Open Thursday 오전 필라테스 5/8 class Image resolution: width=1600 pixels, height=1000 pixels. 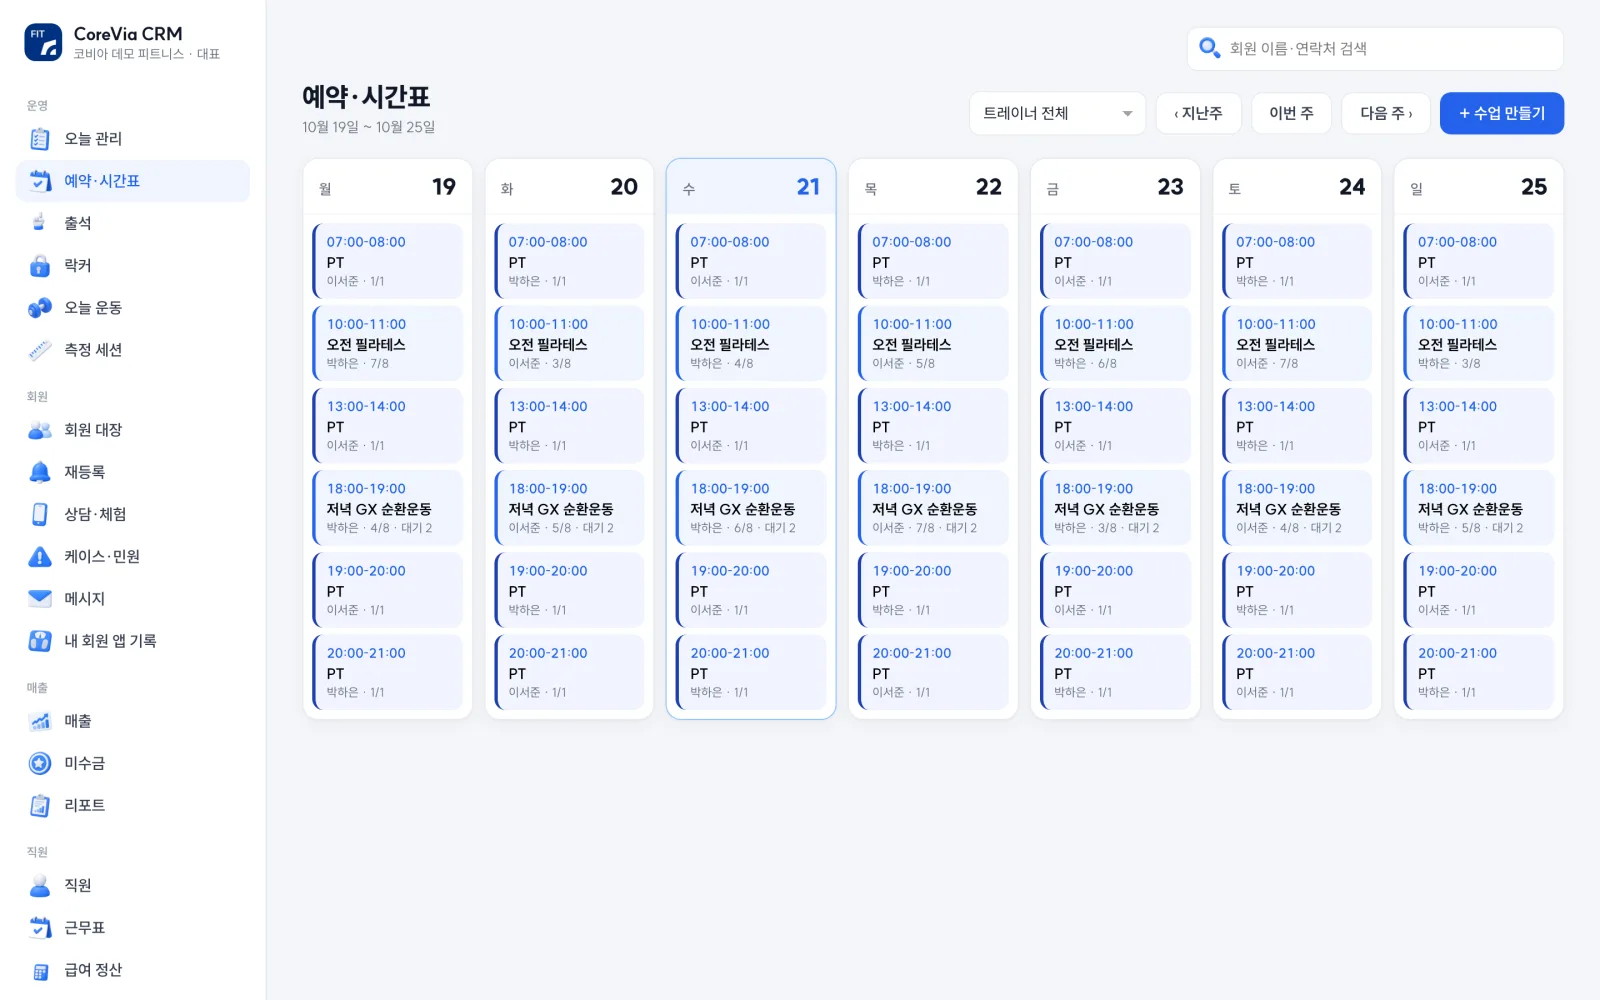click(x=933, y=343)
